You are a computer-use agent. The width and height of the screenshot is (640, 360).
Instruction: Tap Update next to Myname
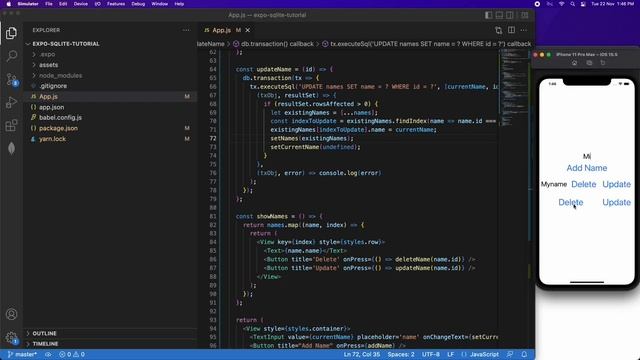coord(616,184)
